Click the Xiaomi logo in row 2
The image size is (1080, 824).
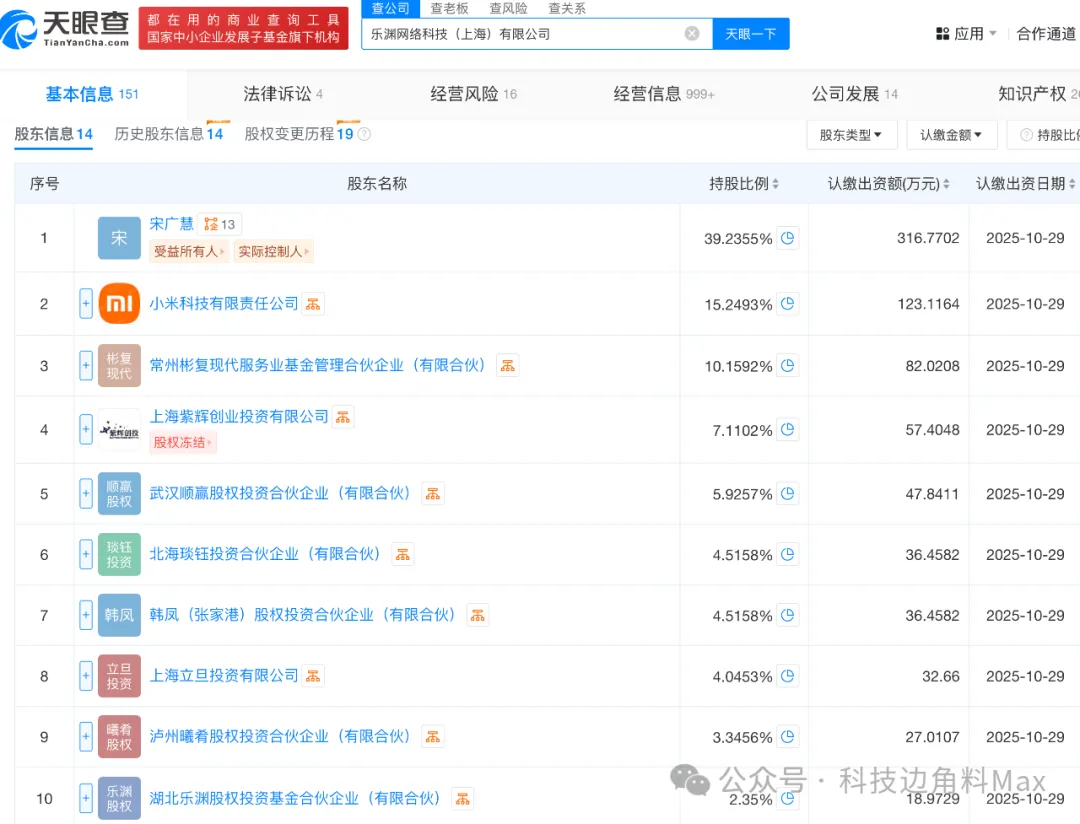point(119,304)
